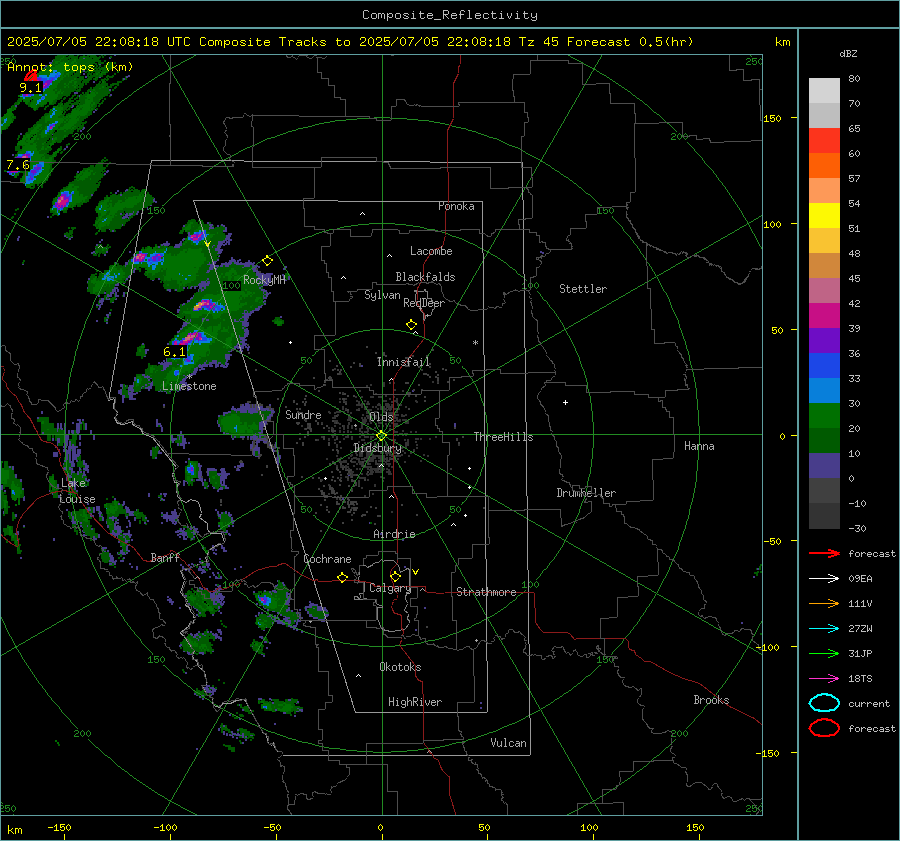Image resolution: width=900 pixels, height=841 pixels.
Task: Click the Blackfalds town label
Action: (x=425, y=277)
